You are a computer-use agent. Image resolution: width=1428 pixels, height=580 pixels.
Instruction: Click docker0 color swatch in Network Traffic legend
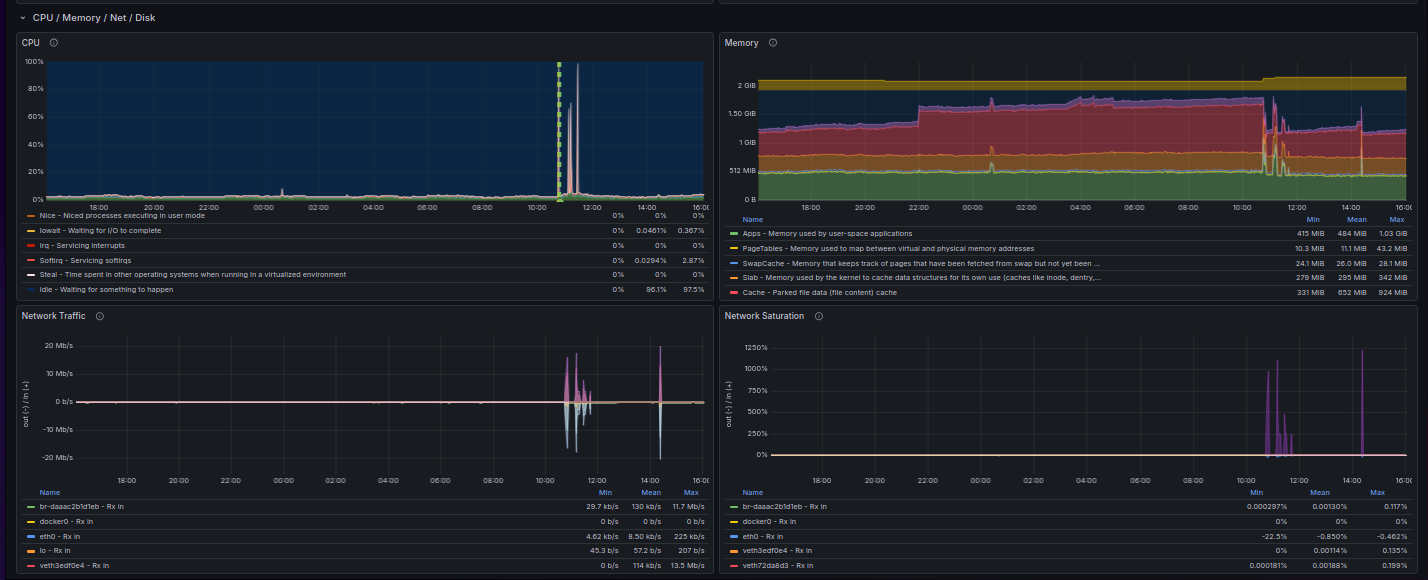pos(31,521)
